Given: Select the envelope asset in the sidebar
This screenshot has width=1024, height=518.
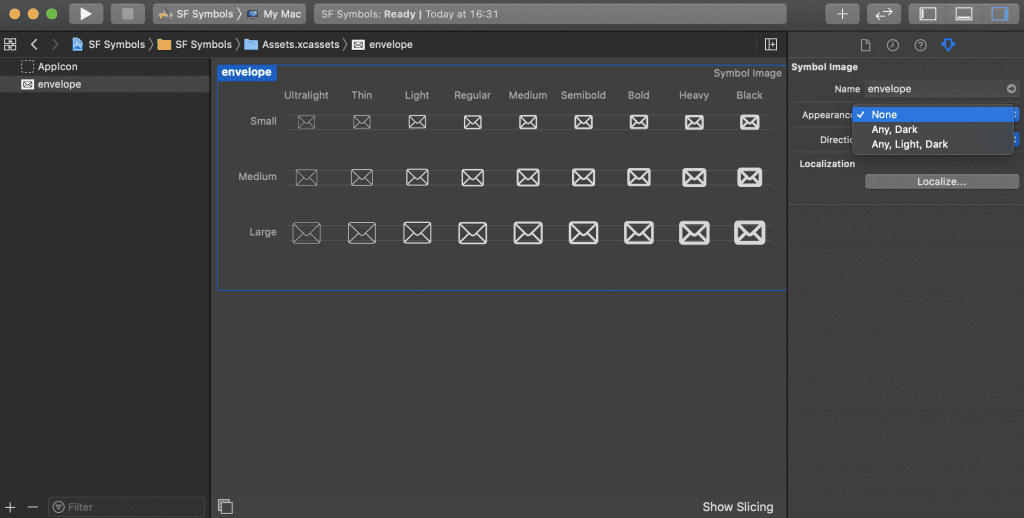Looking at the screenshot, I should (104, 84).
